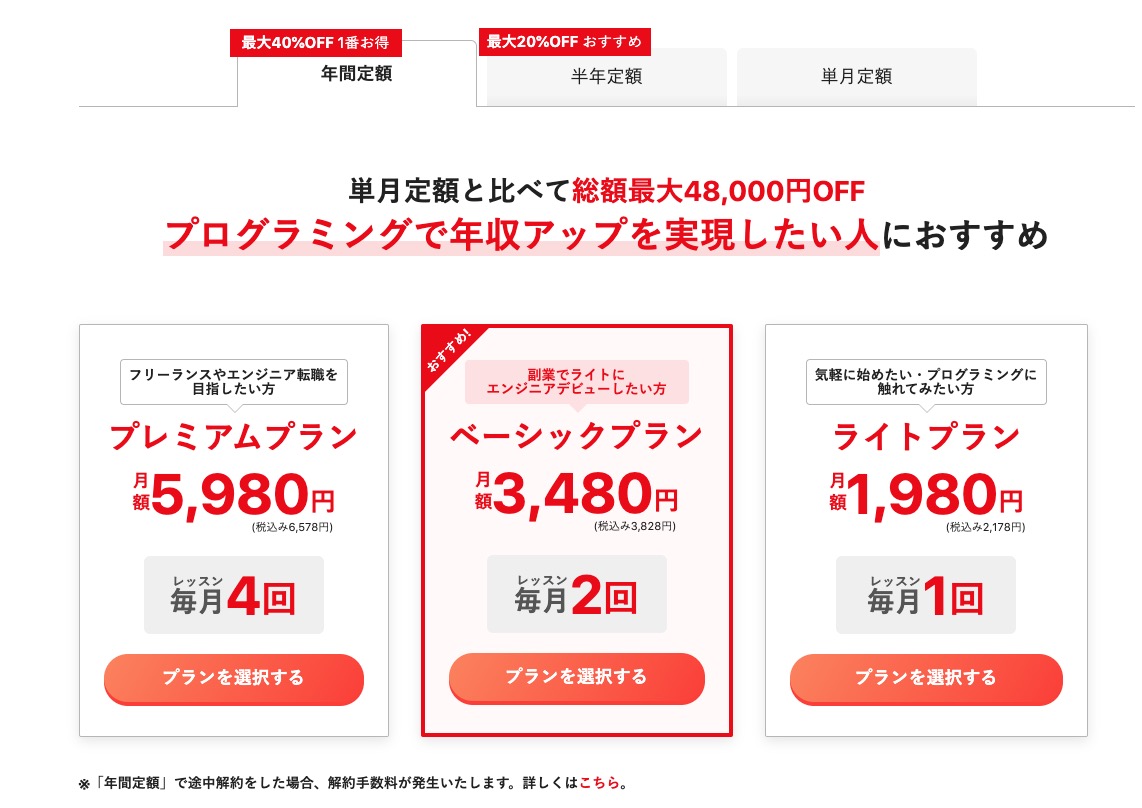Click the 副業でライトに speech bubble

pos(577,382)
